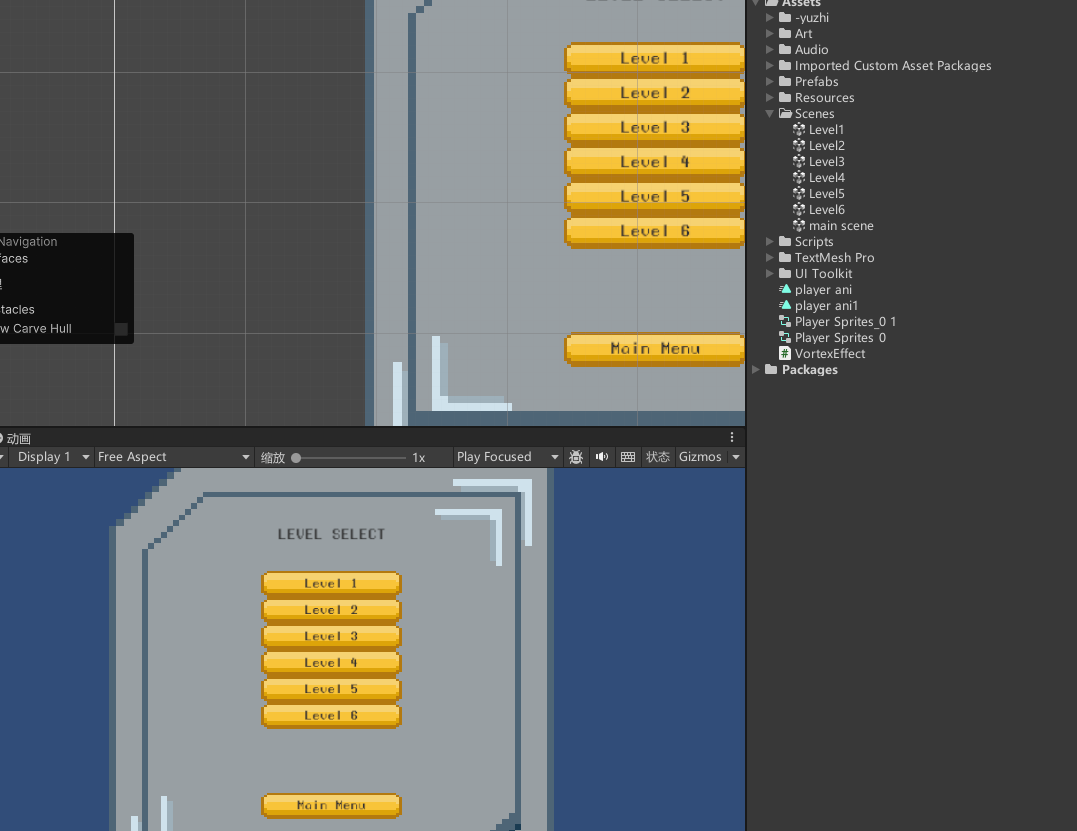Select the Level4 scene icon

coord(799,177)
